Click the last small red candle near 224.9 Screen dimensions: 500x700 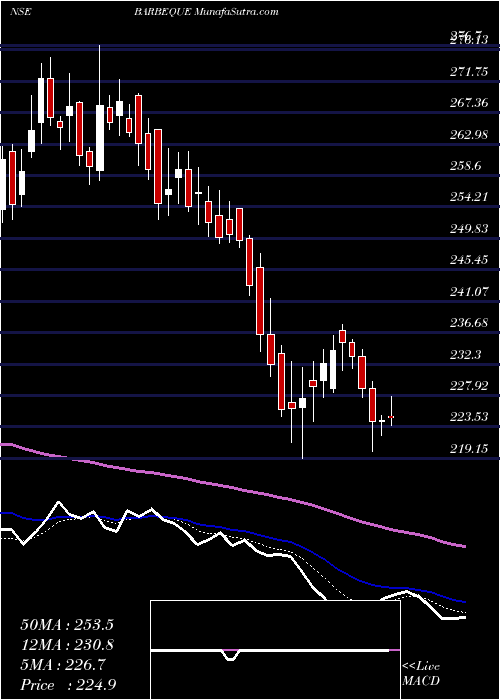(392, 416)
